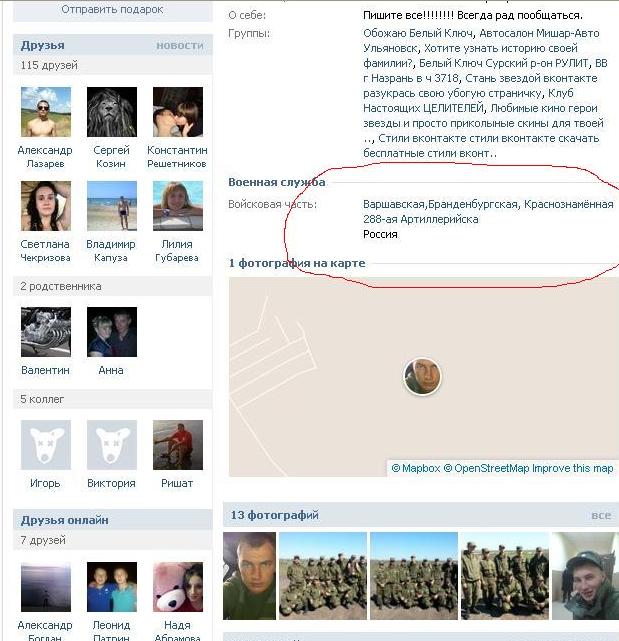619x641 pixels.
Task: Open Надя Абрамова's teddy bear avatar
Action: point(178,587)
